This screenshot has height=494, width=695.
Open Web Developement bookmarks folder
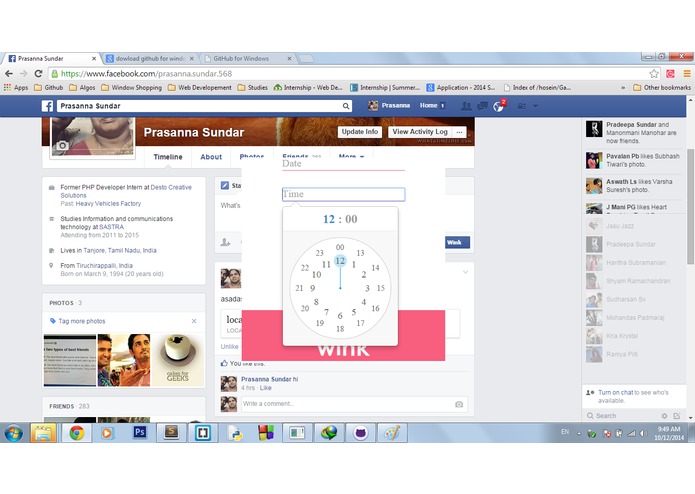click(200, 88)
